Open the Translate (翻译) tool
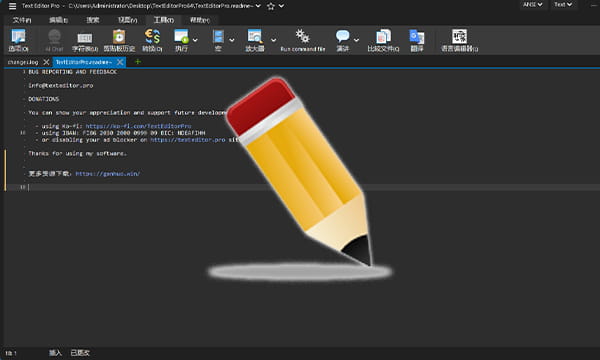This screenshot has width=600, height=360. click(417, 41)
